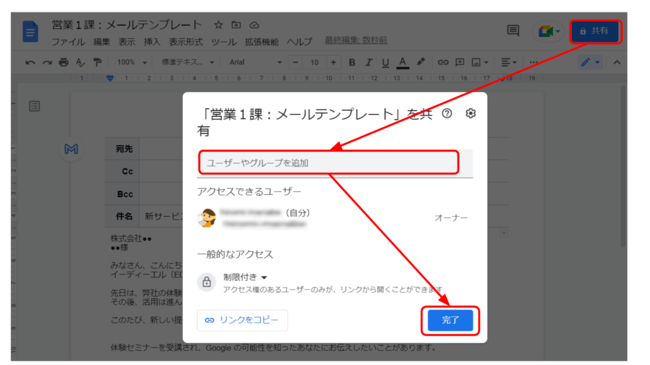Redo the last action
Screen dimensions: 650x365
[x=47, y=63]
